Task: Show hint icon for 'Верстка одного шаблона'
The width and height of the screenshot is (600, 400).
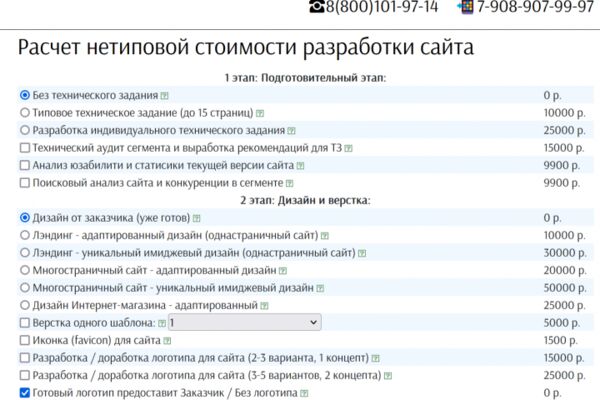Action: click(162, 323)
